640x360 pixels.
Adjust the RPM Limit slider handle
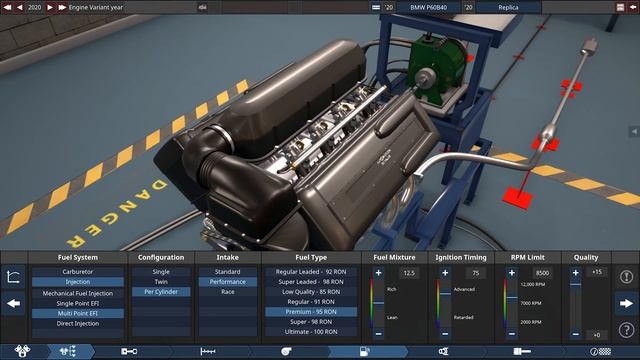pos(511,298)
